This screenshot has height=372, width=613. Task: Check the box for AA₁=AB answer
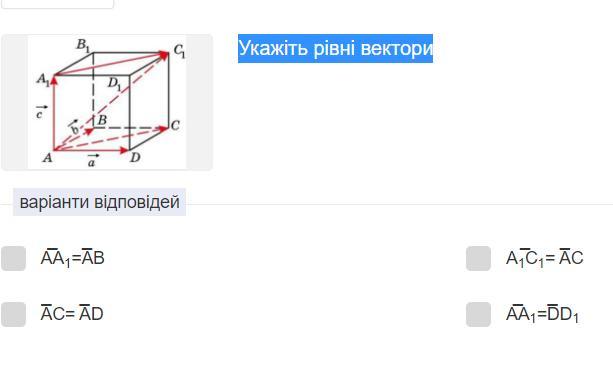[x=14, y=258]
